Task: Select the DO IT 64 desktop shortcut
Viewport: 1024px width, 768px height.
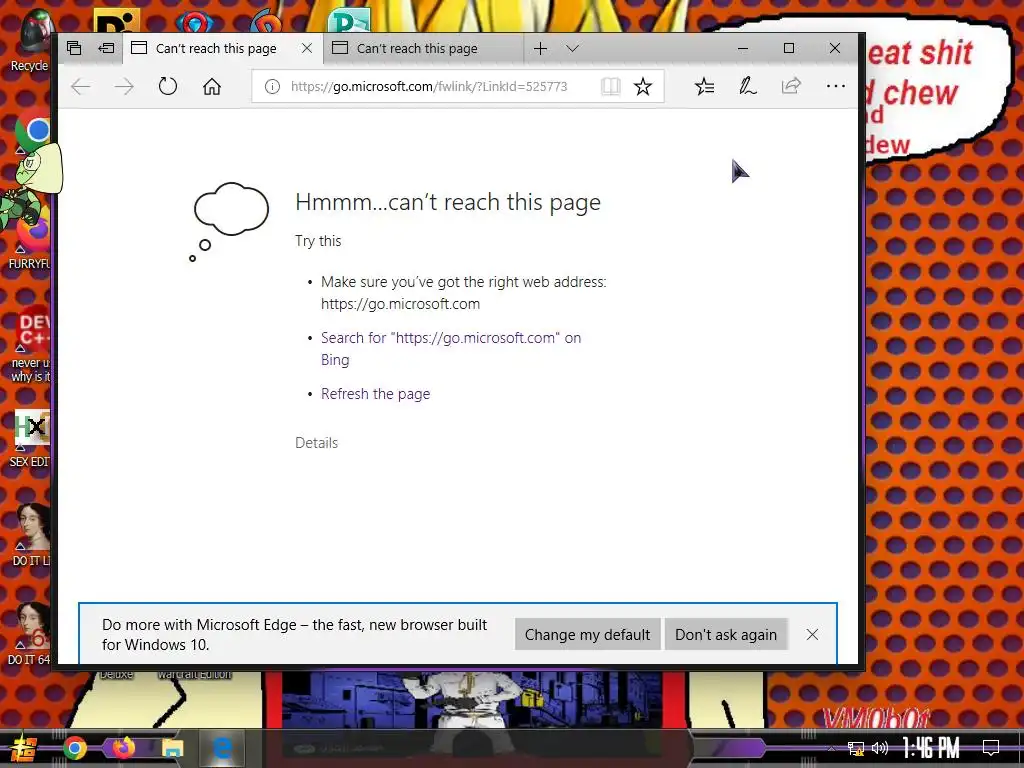Action: point(29,633)
